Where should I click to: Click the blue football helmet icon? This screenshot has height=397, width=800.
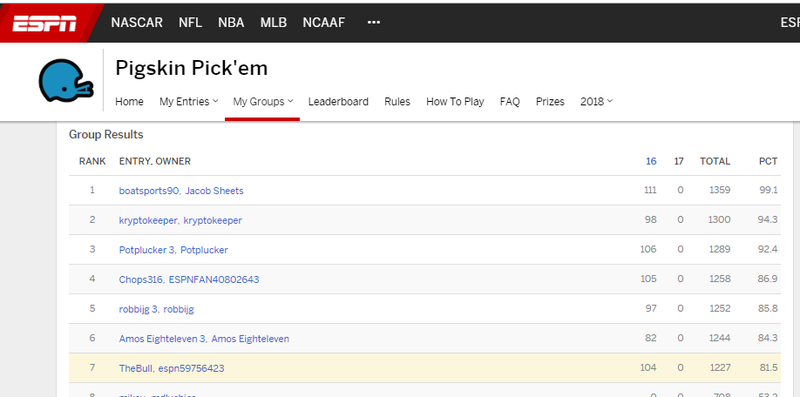(x=66, y=81)
